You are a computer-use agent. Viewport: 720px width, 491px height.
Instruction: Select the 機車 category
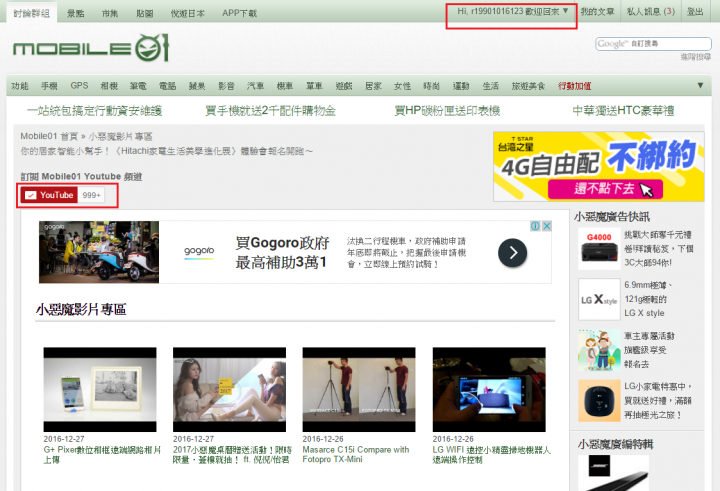coord(285,86)
